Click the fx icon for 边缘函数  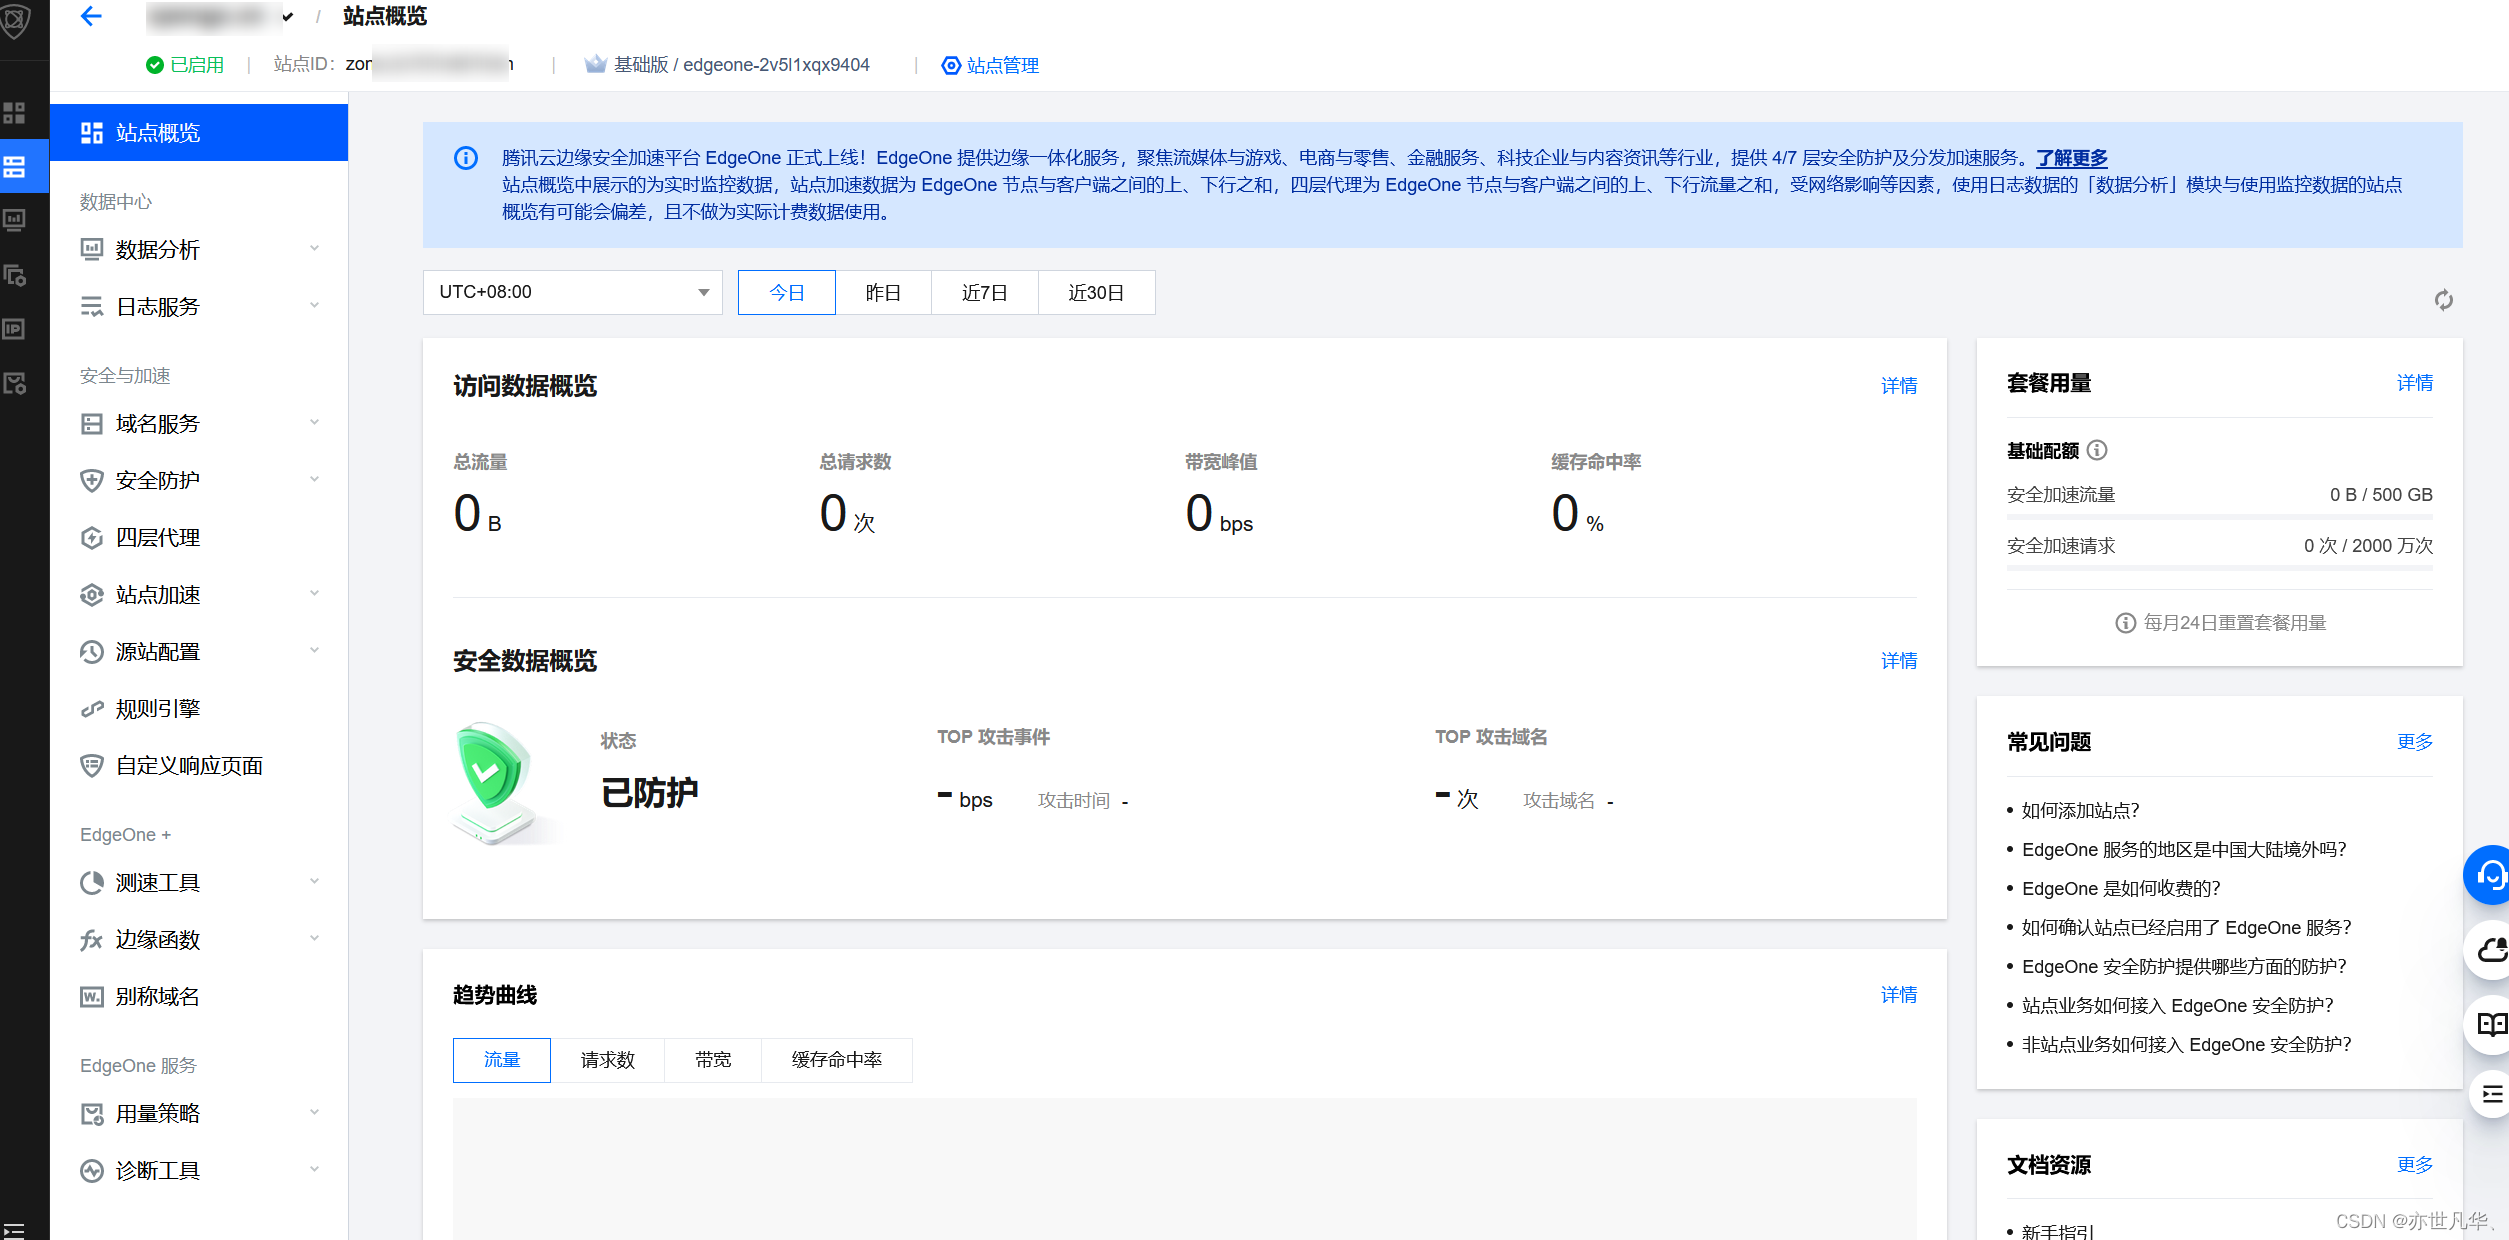91,939
